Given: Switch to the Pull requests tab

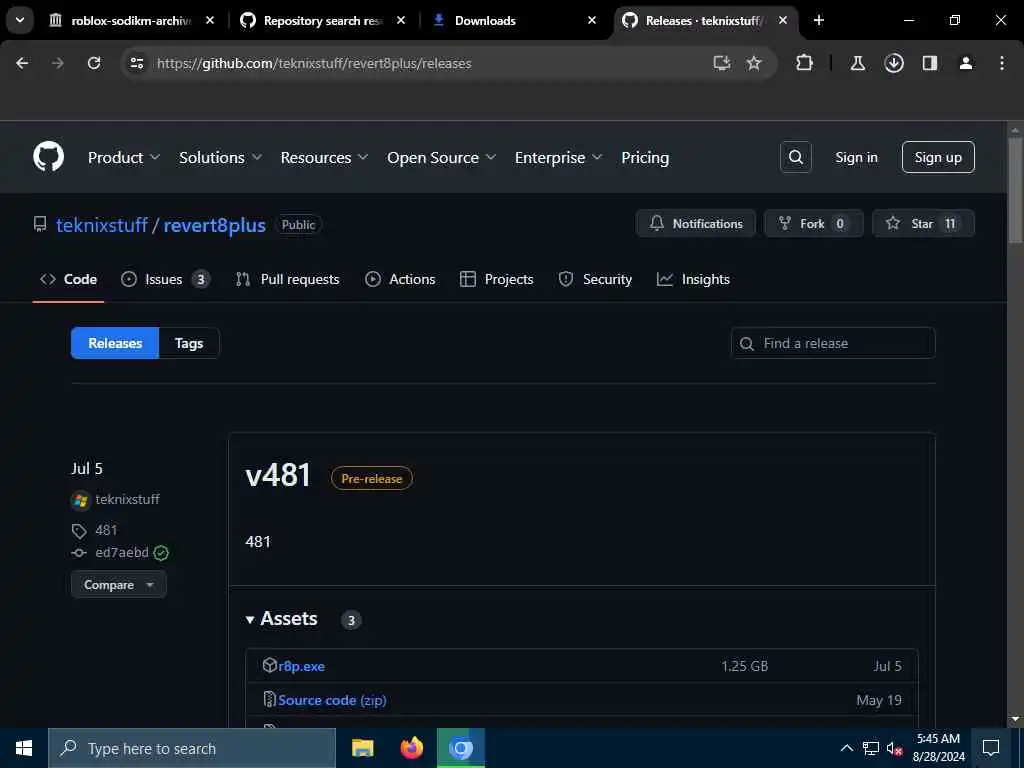Looking at the screenshot, I should pos(287,279).
